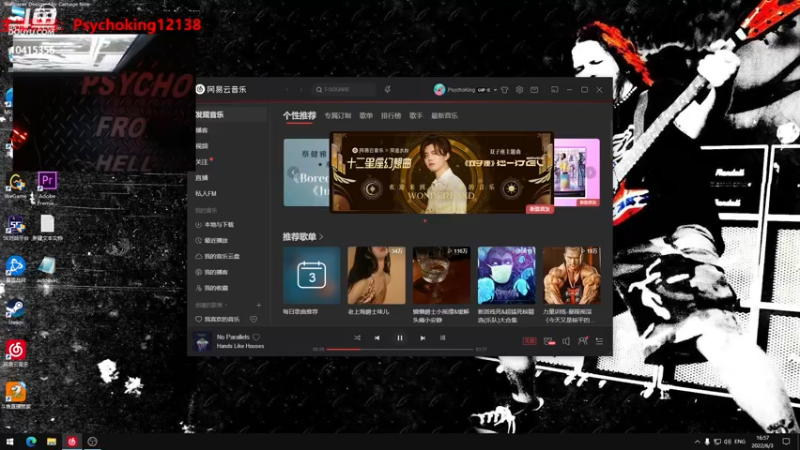This screenshot has width=800, height=450.
Task: Open the 力量训练 bodybuilder playlist cover
Action: click(x=571, y=276)
